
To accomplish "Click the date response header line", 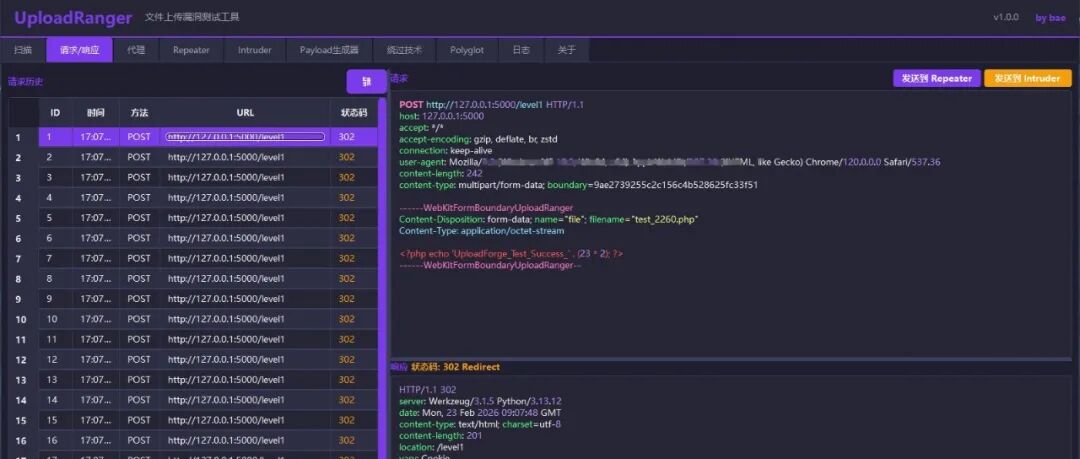I will (x=480, y=413).
